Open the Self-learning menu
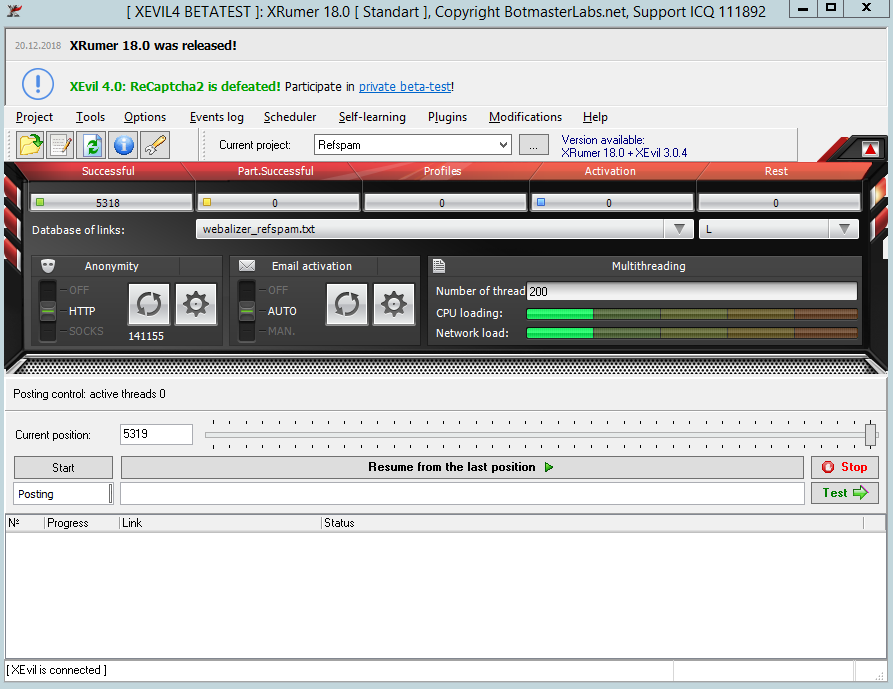The width and height of the screenshot is (893, 689). click(x=372, y=117)
